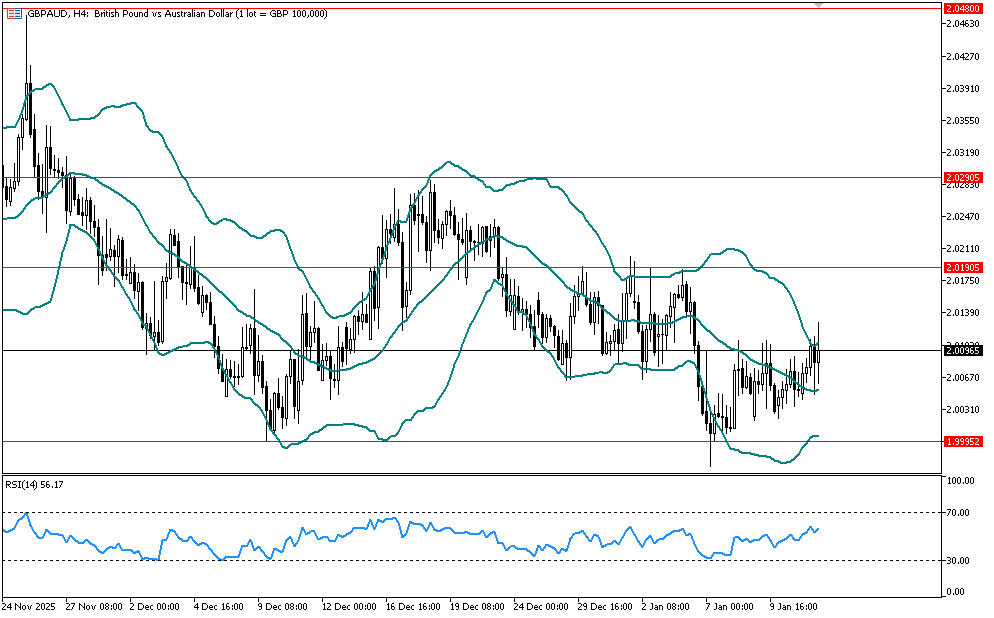Viewport: 994px width, 618px height.
Task: Click the 100.00 value on RSI scale
Action: (961, 481)
